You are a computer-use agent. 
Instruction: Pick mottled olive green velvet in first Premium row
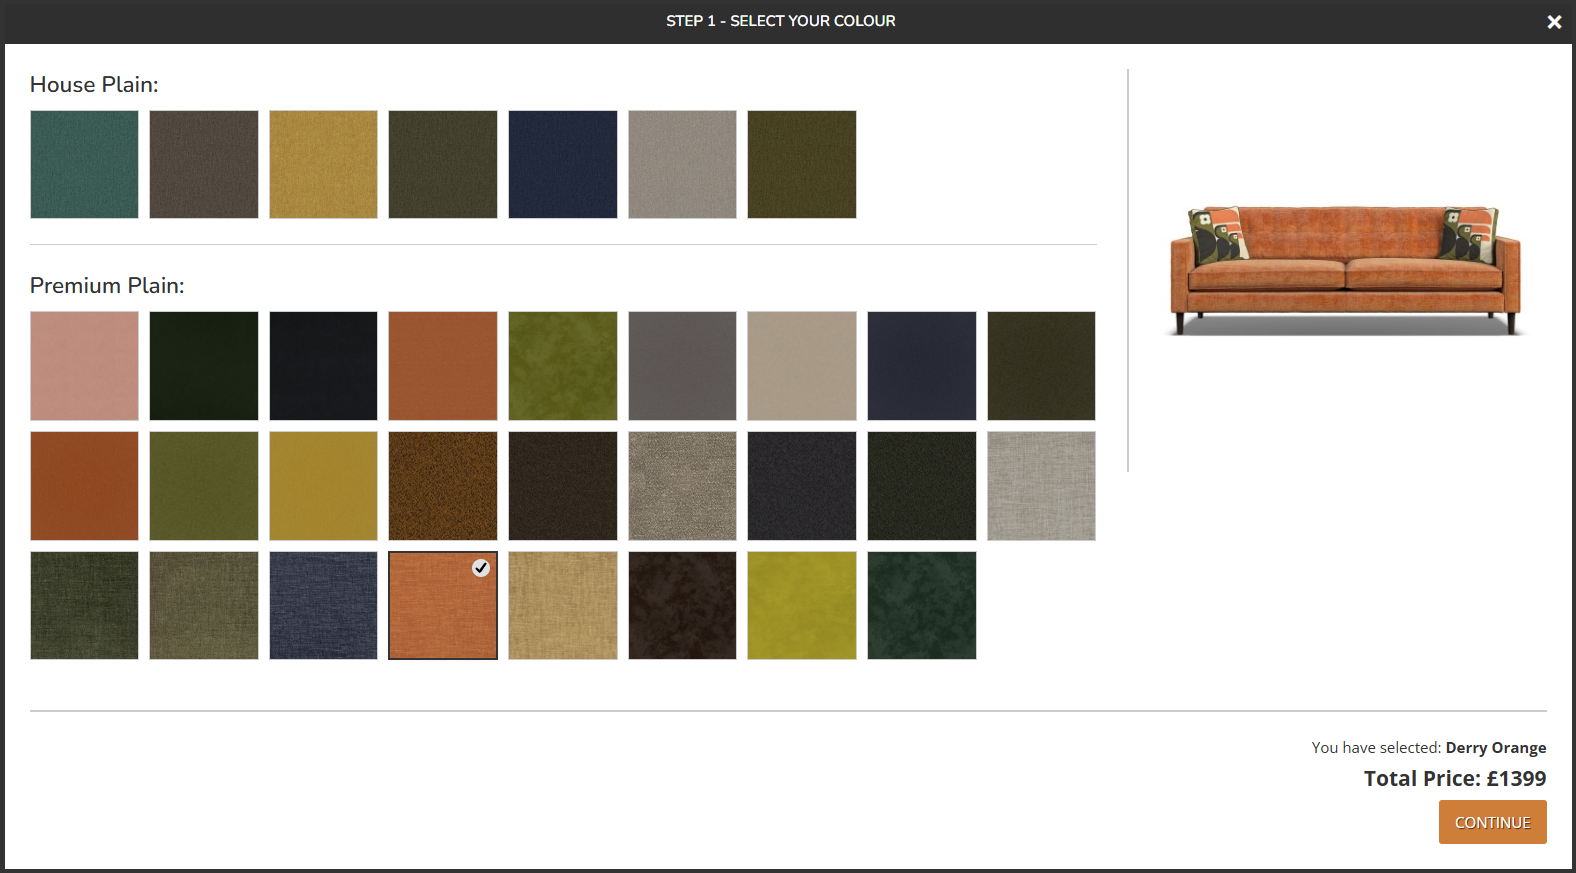point(562,365)
